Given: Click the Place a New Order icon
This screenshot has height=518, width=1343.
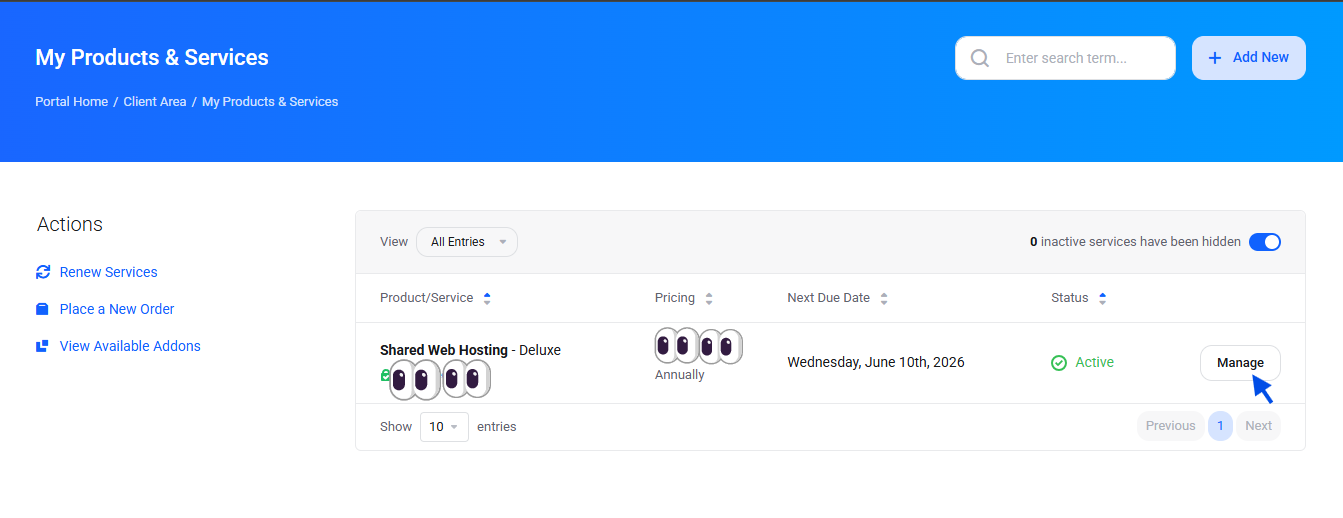Looking at the screenshot, I should click(43, 309).
